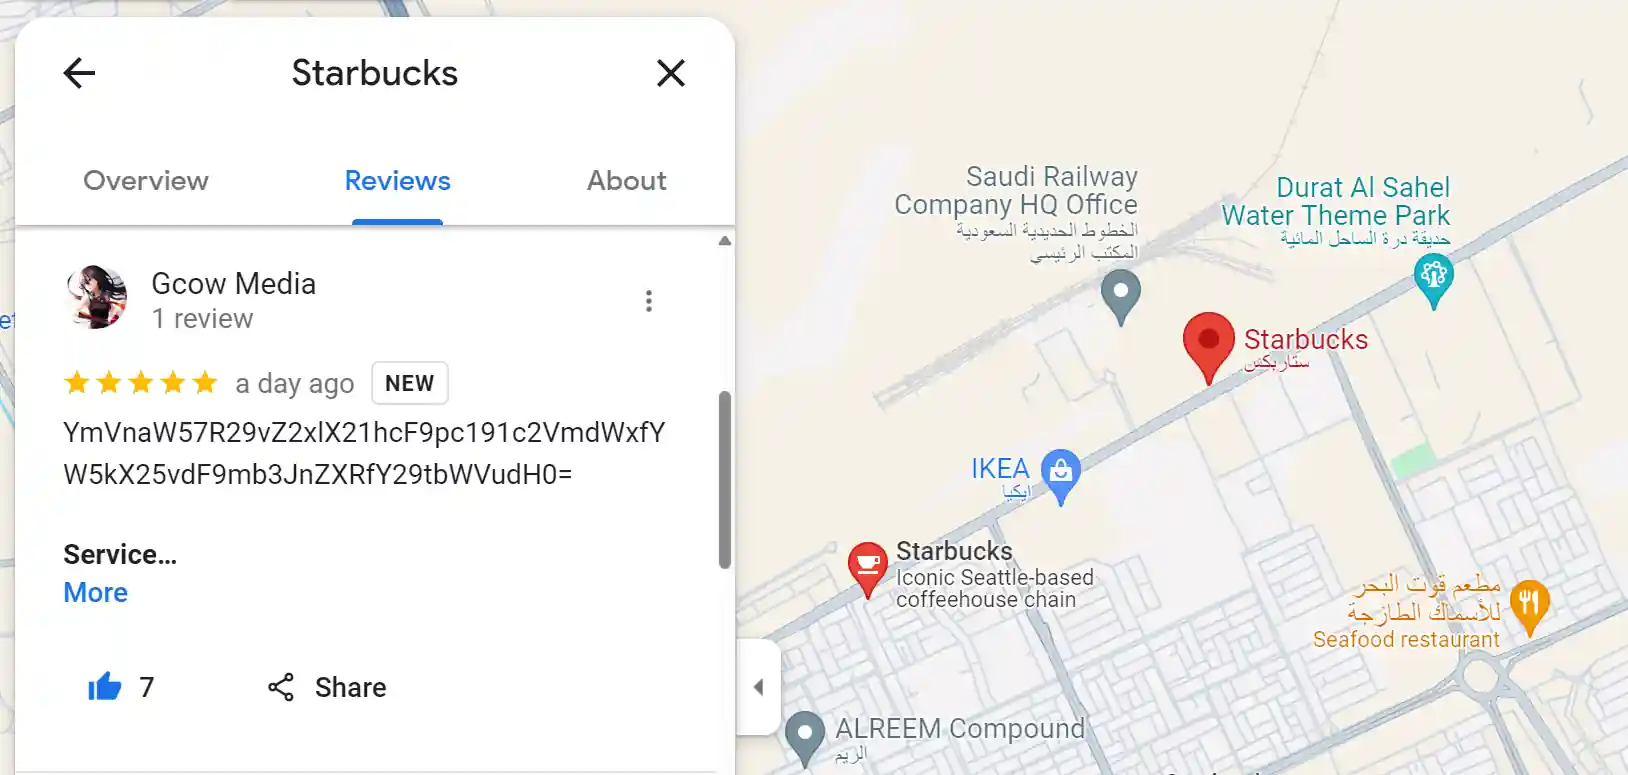Viewport: 1628px width, 775px height.
Task: Select the Reviews tab
Action: tap(397, 181)
